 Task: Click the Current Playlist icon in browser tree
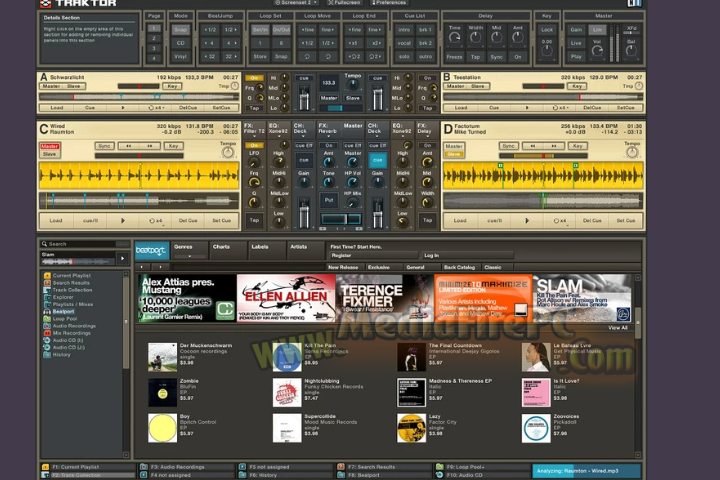[x=47, y=276]
